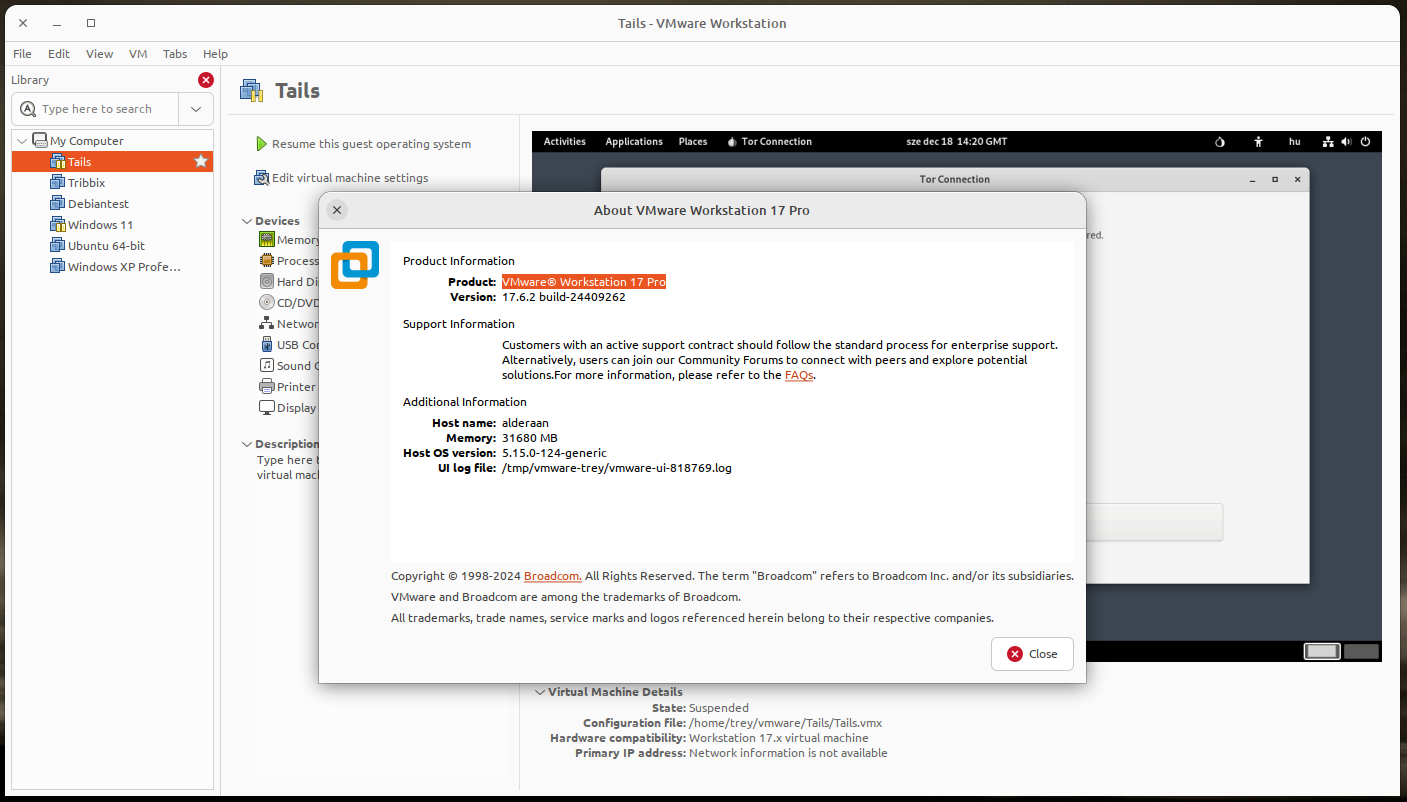Click the Ubuntu 64-bit VM icon
The width and height of the screenshot is (1407, 802).
[58, 245]
